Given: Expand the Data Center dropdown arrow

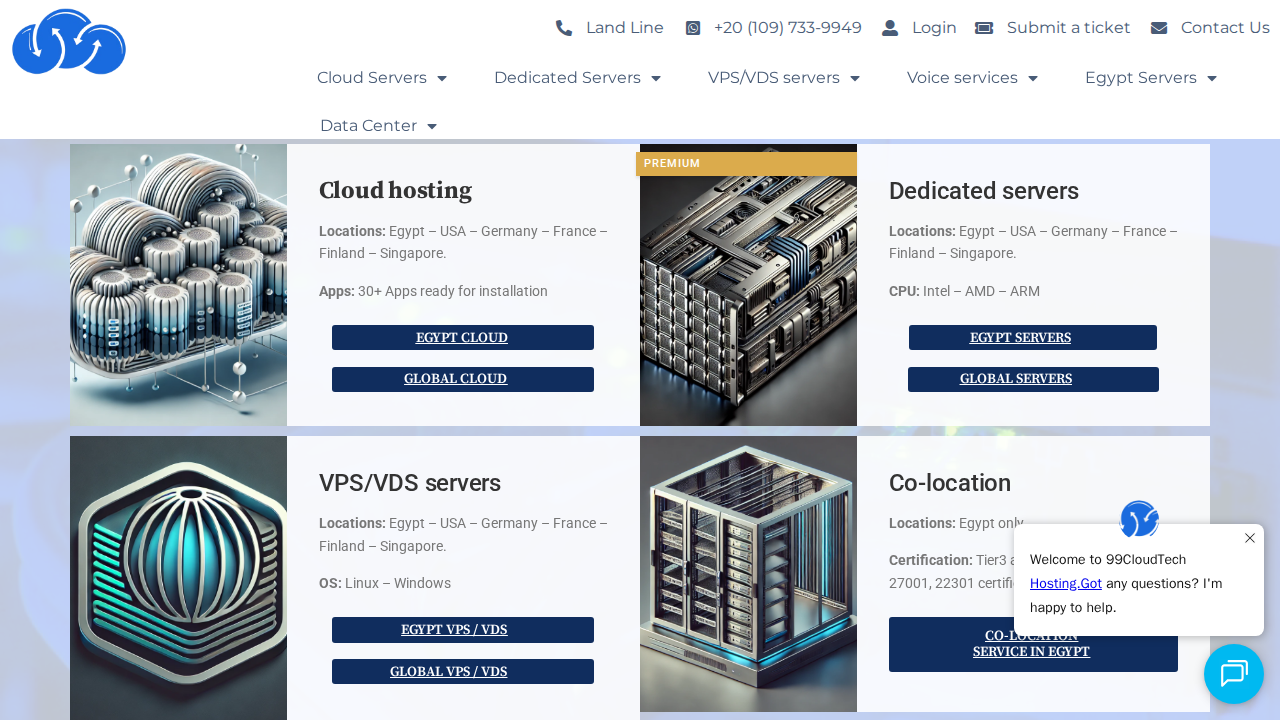Looking at the screenshot, I should [432, 126].
